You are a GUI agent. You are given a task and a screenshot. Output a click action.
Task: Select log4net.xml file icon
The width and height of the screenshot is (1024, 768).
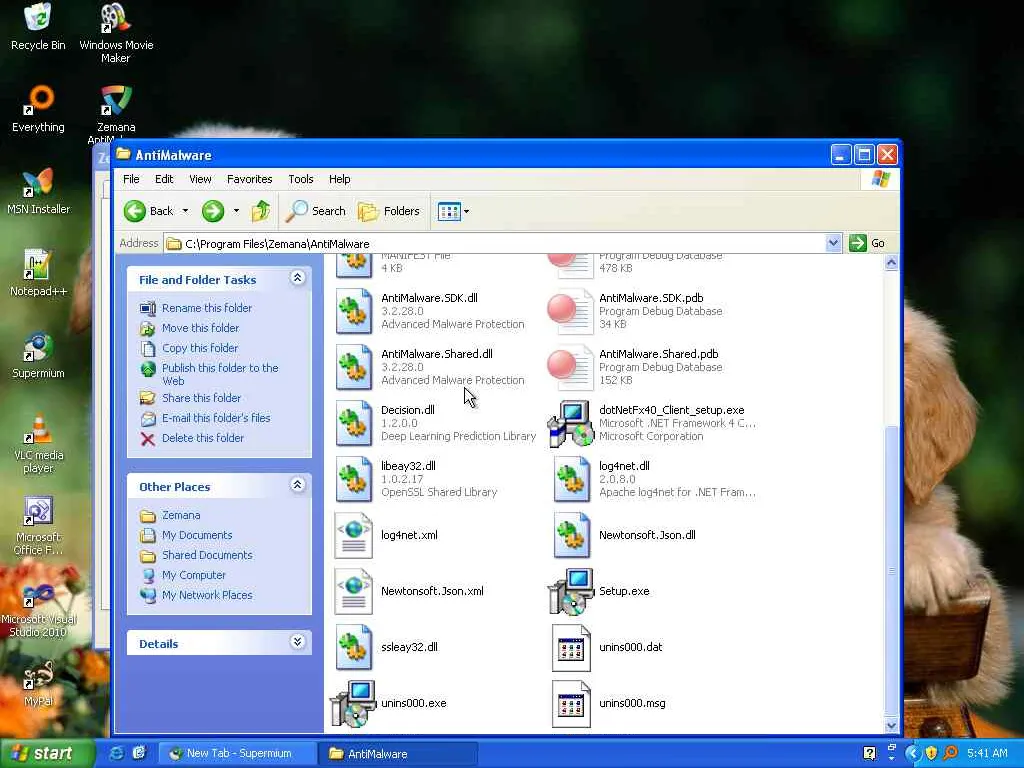(x=354, y=536)
